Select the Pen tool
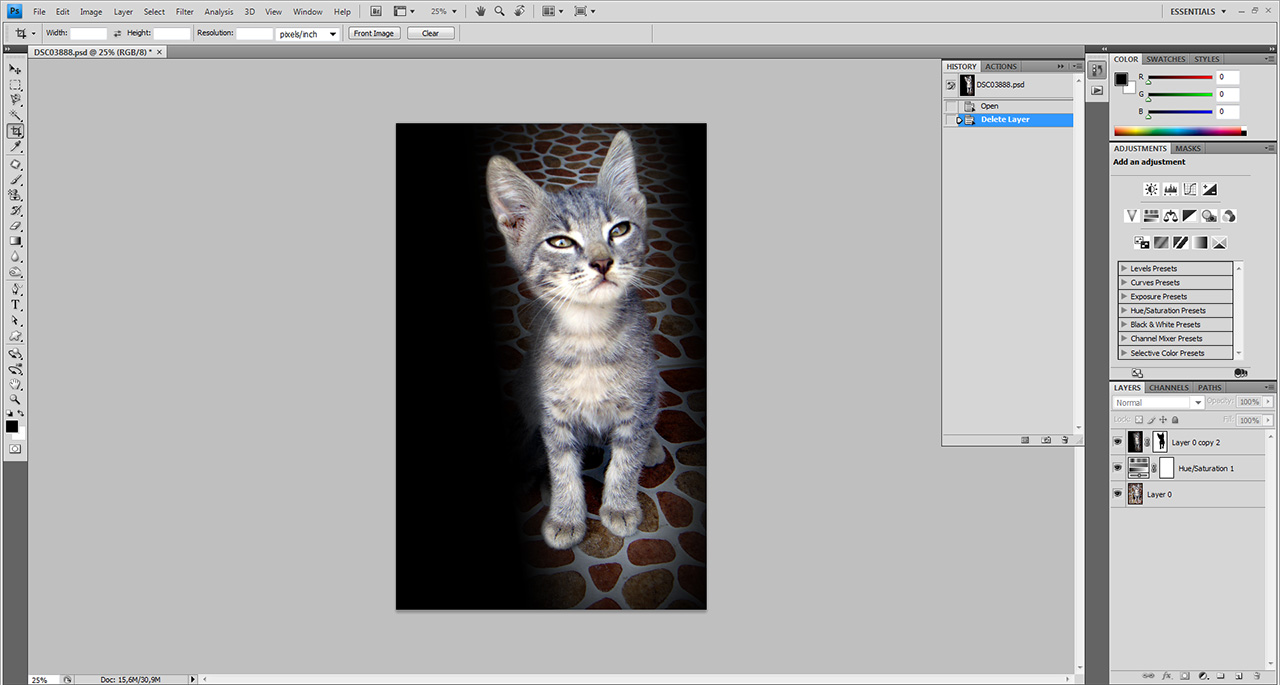 point(16,289)
